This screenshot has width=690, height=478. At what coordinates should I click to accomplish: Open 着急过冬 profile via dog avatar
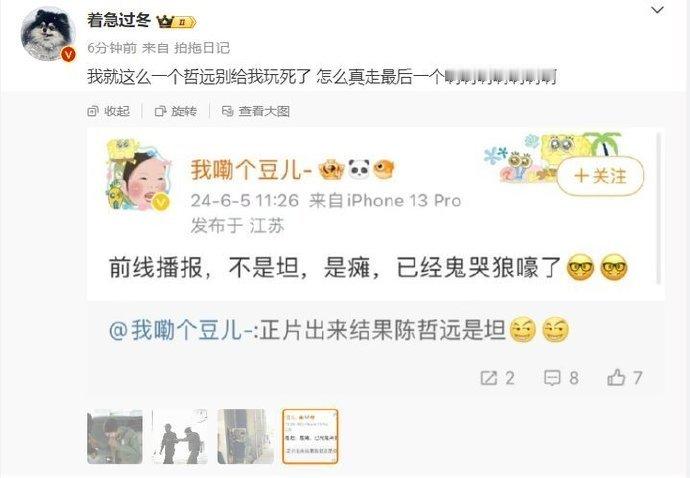click(x=48, y=34)
